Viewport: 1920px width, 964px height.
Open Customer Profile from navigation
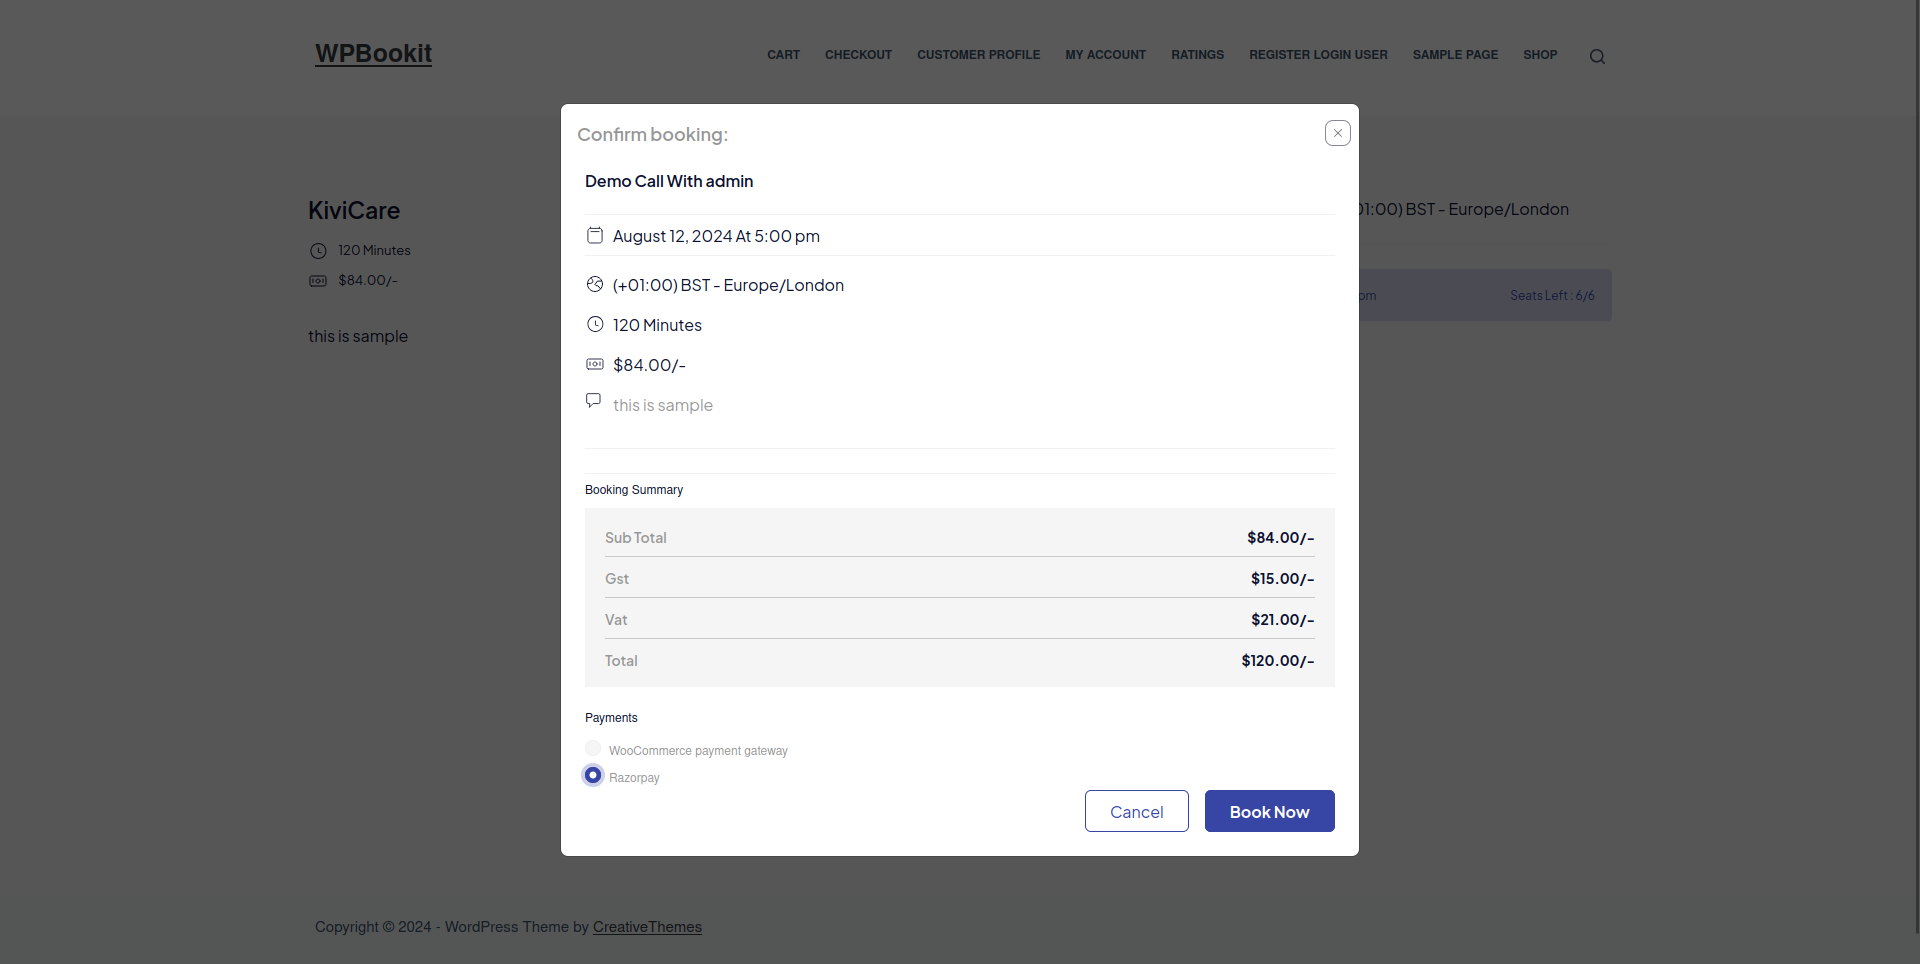(x=978, y=55)
